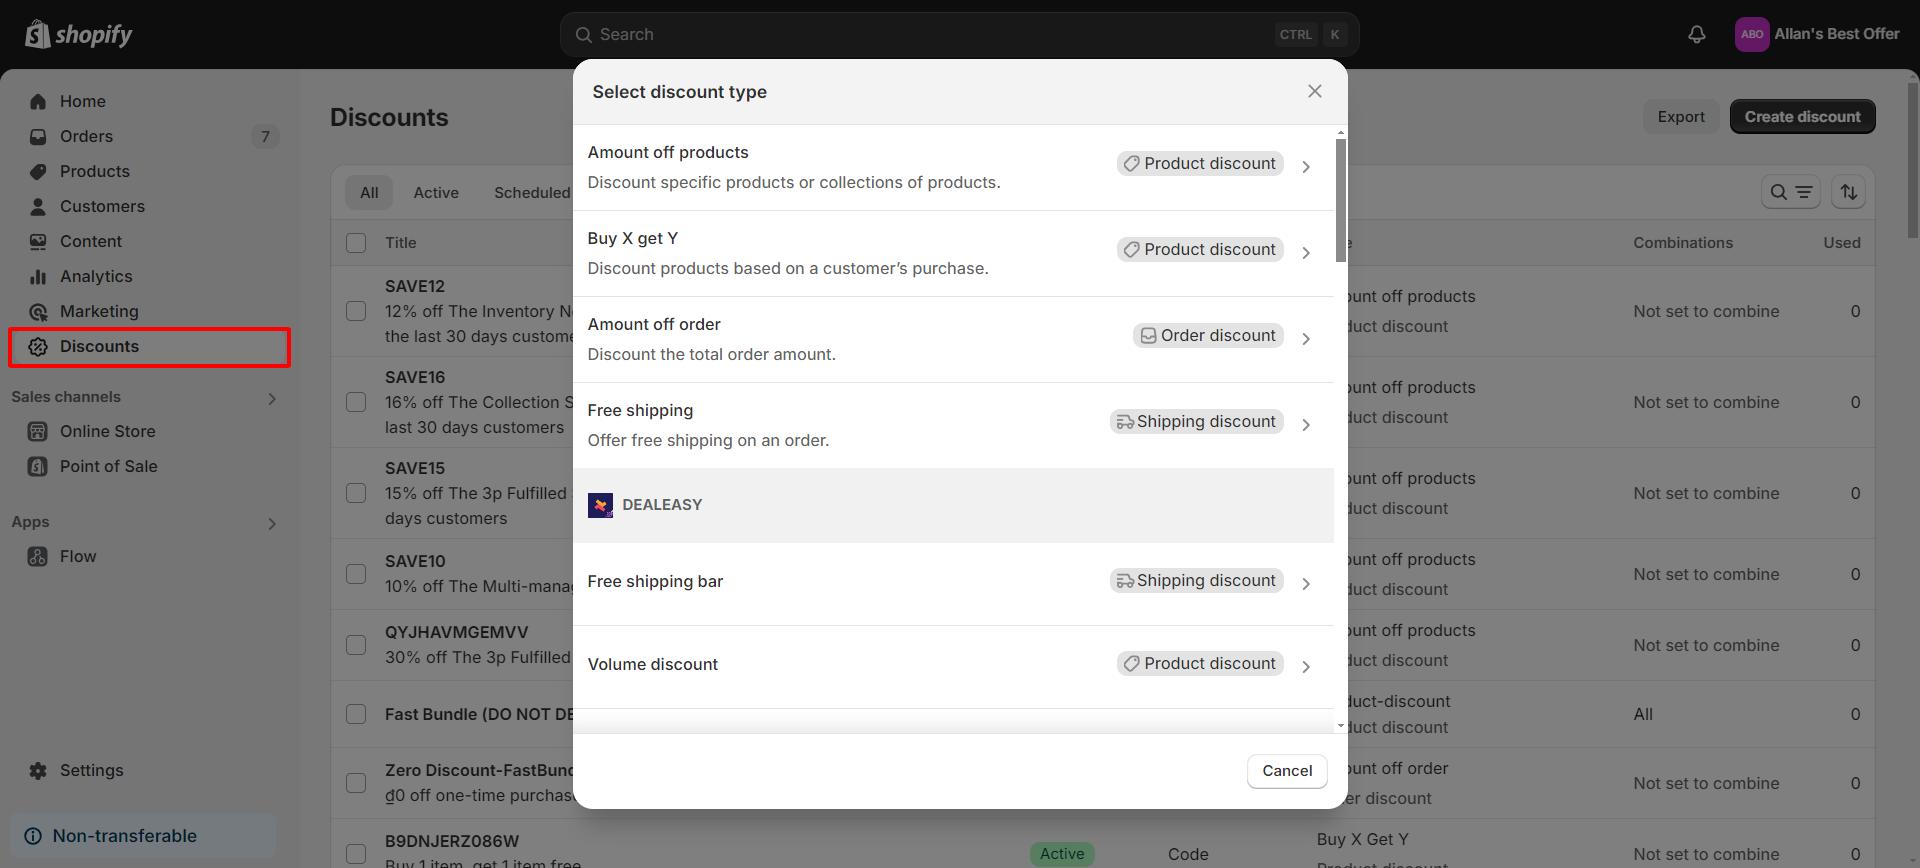The height and width of the screenshot is (868, 1920).
Task: Expand the Sales channels section
Action: (272, 399)
